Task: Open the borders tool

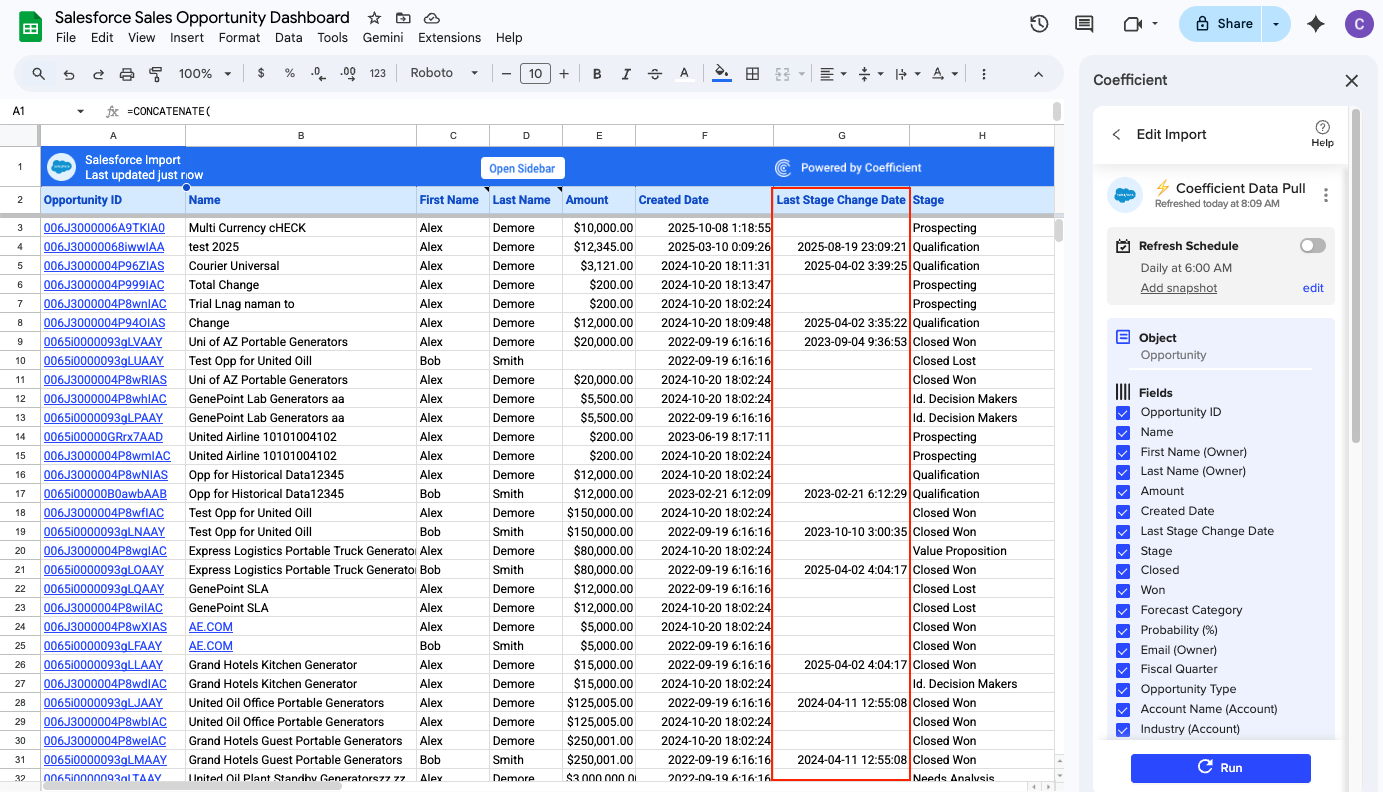Action: pyautogui.click(x=752, y=73)
